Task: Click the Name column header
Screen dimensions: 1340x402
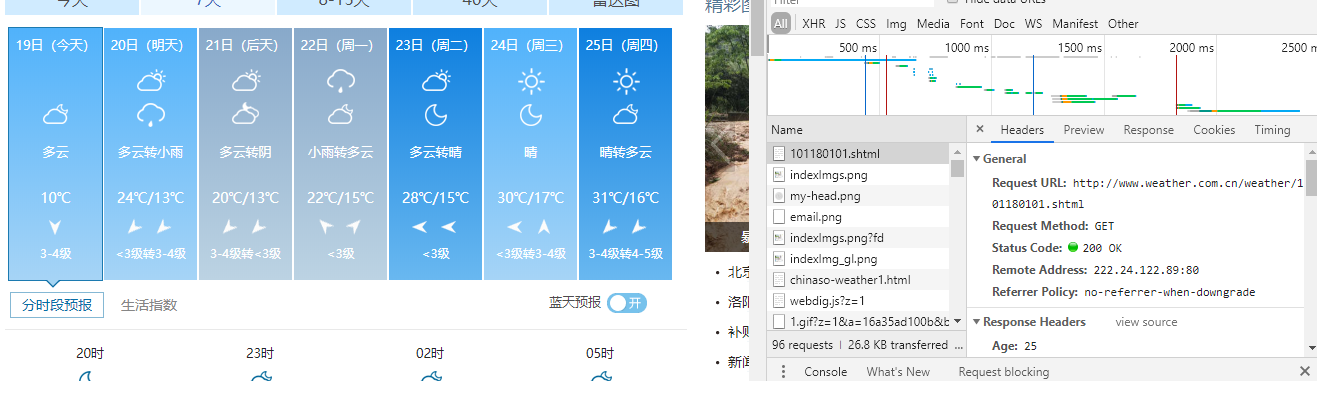Action: pyautogui.click(x=787, y=130)
